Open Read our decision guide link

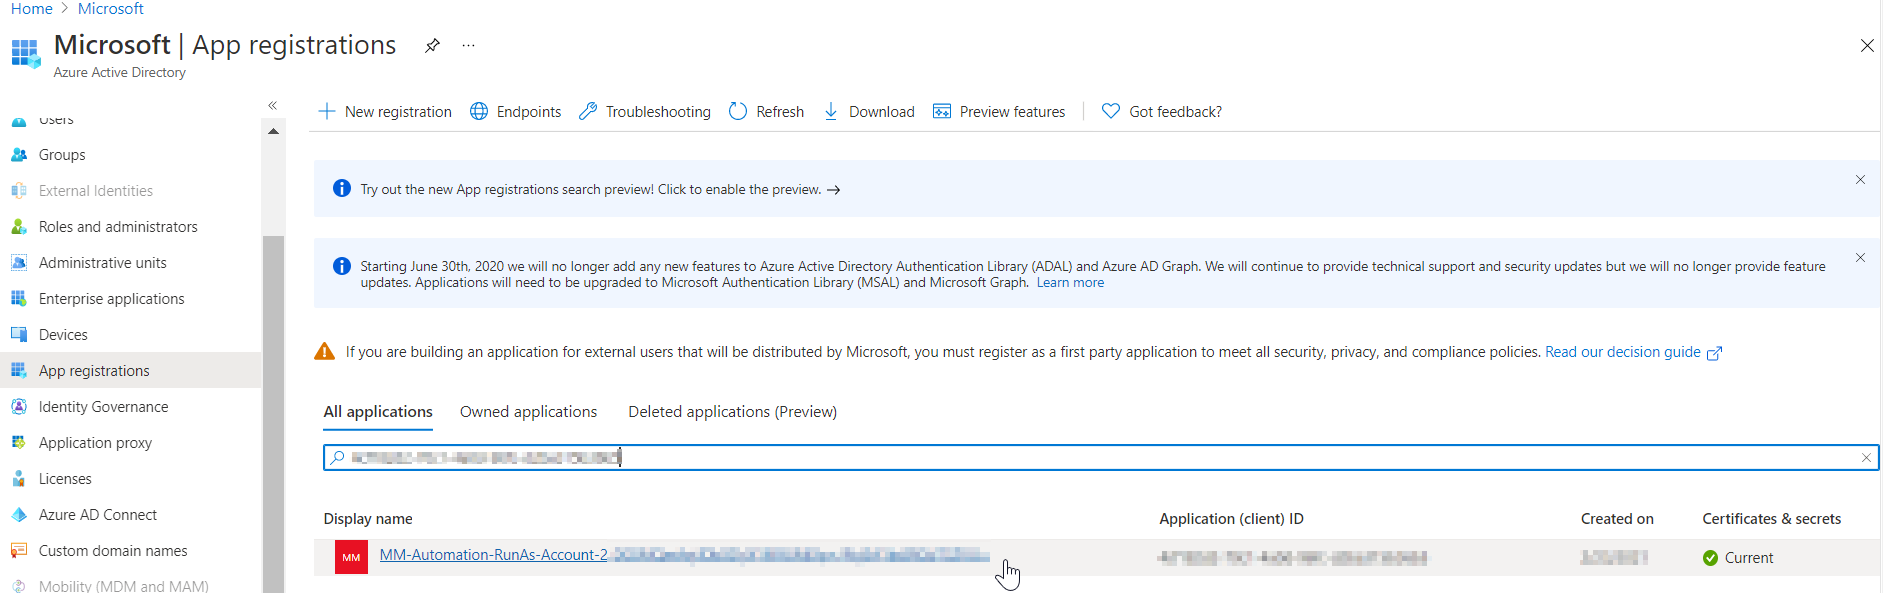pos(1623,352)
